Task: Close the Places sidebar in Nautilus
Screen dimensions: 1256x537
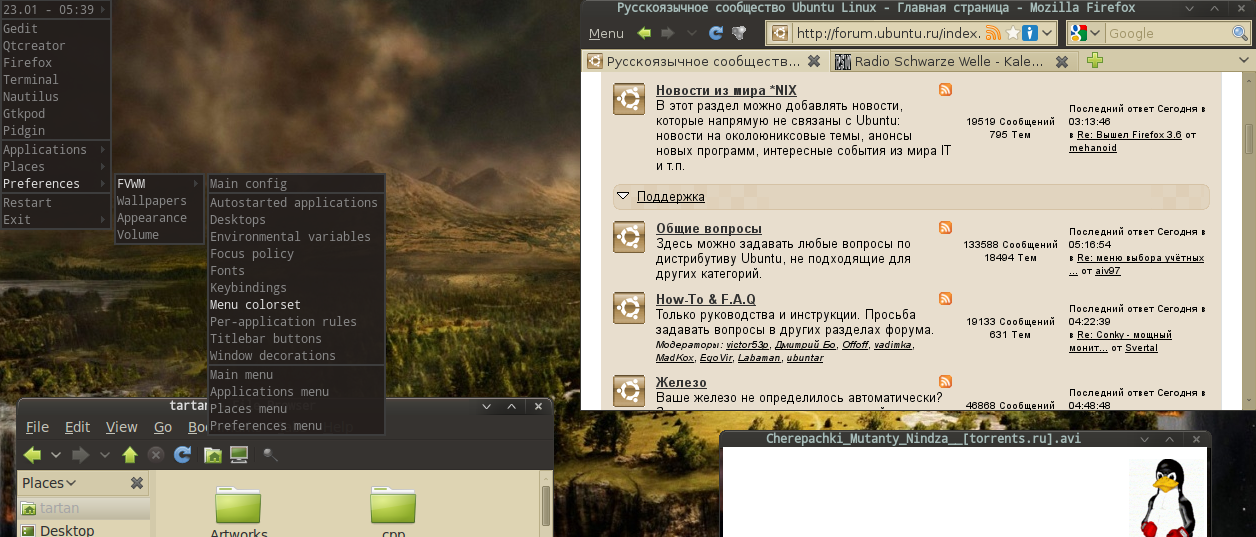Action: click(137, 483)
